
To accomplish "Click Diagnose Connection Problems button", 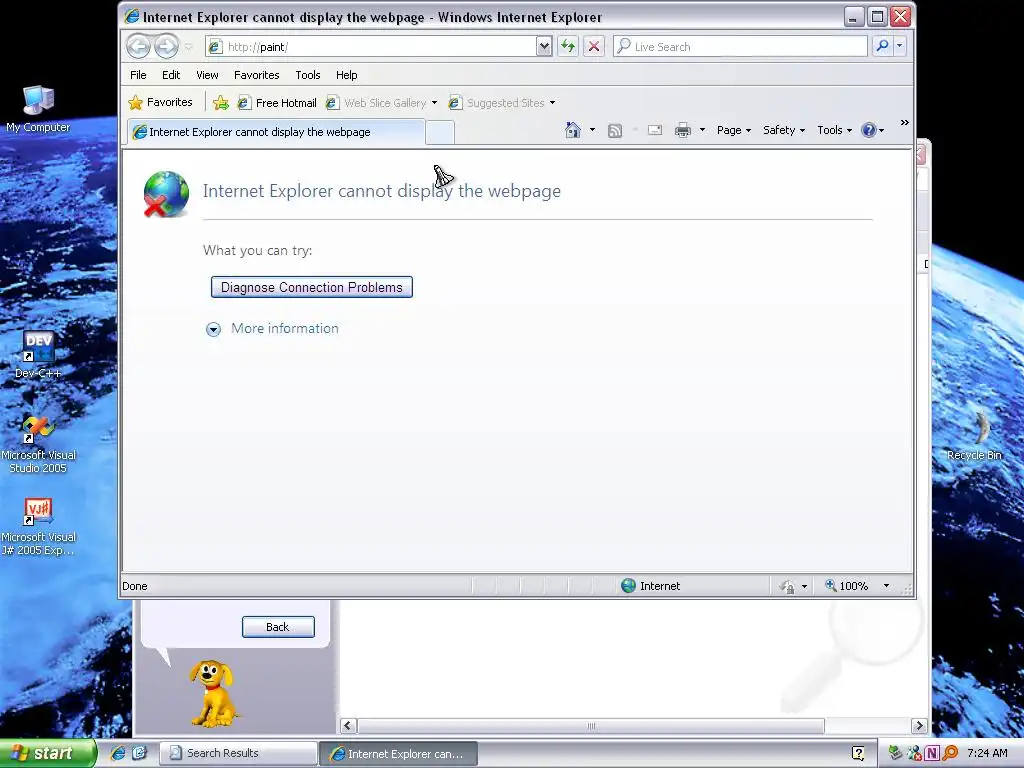I will (x=312, y=287).
